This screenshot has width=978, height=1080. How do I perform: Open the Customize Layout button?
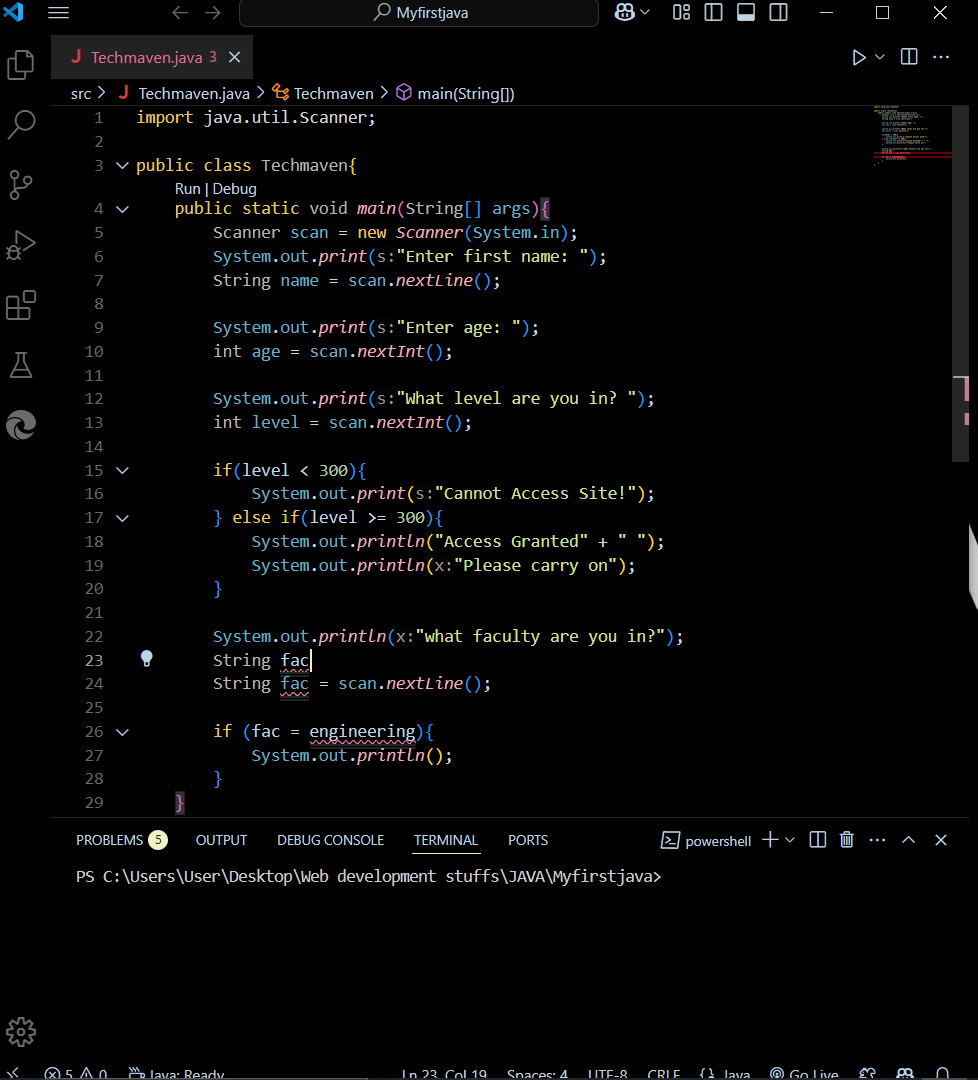(681, 12)
